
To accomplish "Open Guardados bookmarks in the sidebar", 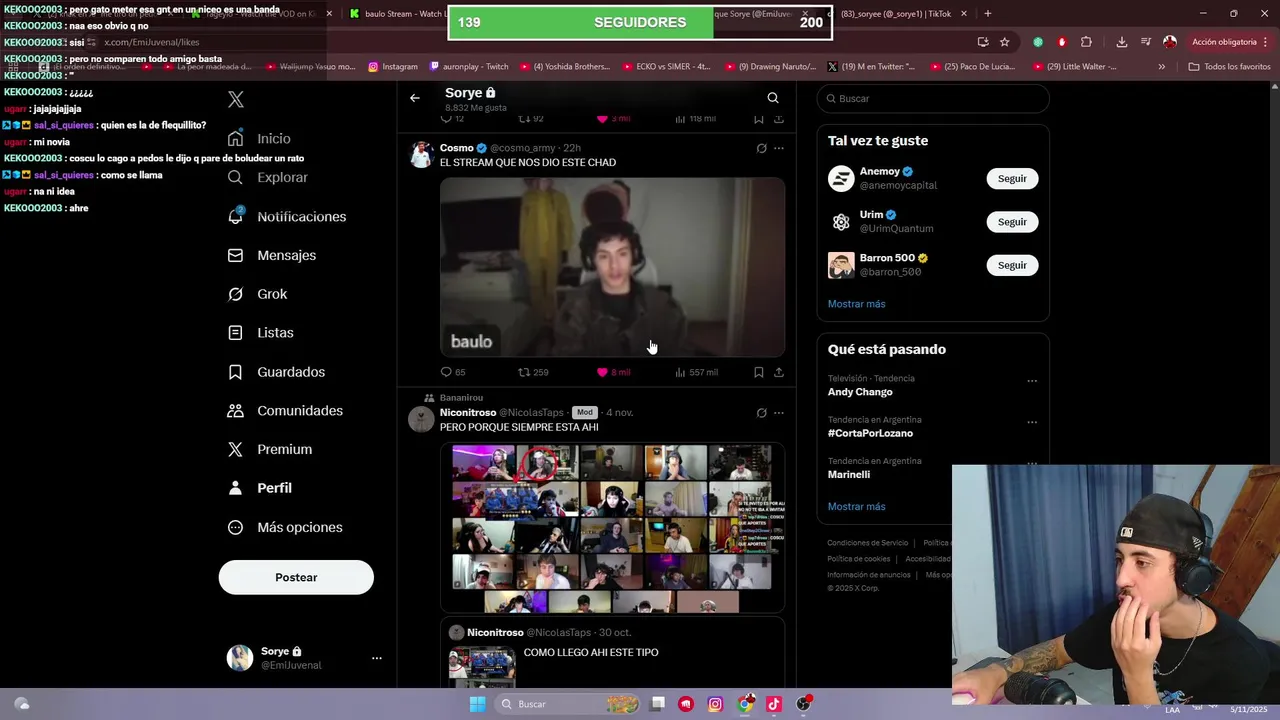I will click(x=276, y=371).
